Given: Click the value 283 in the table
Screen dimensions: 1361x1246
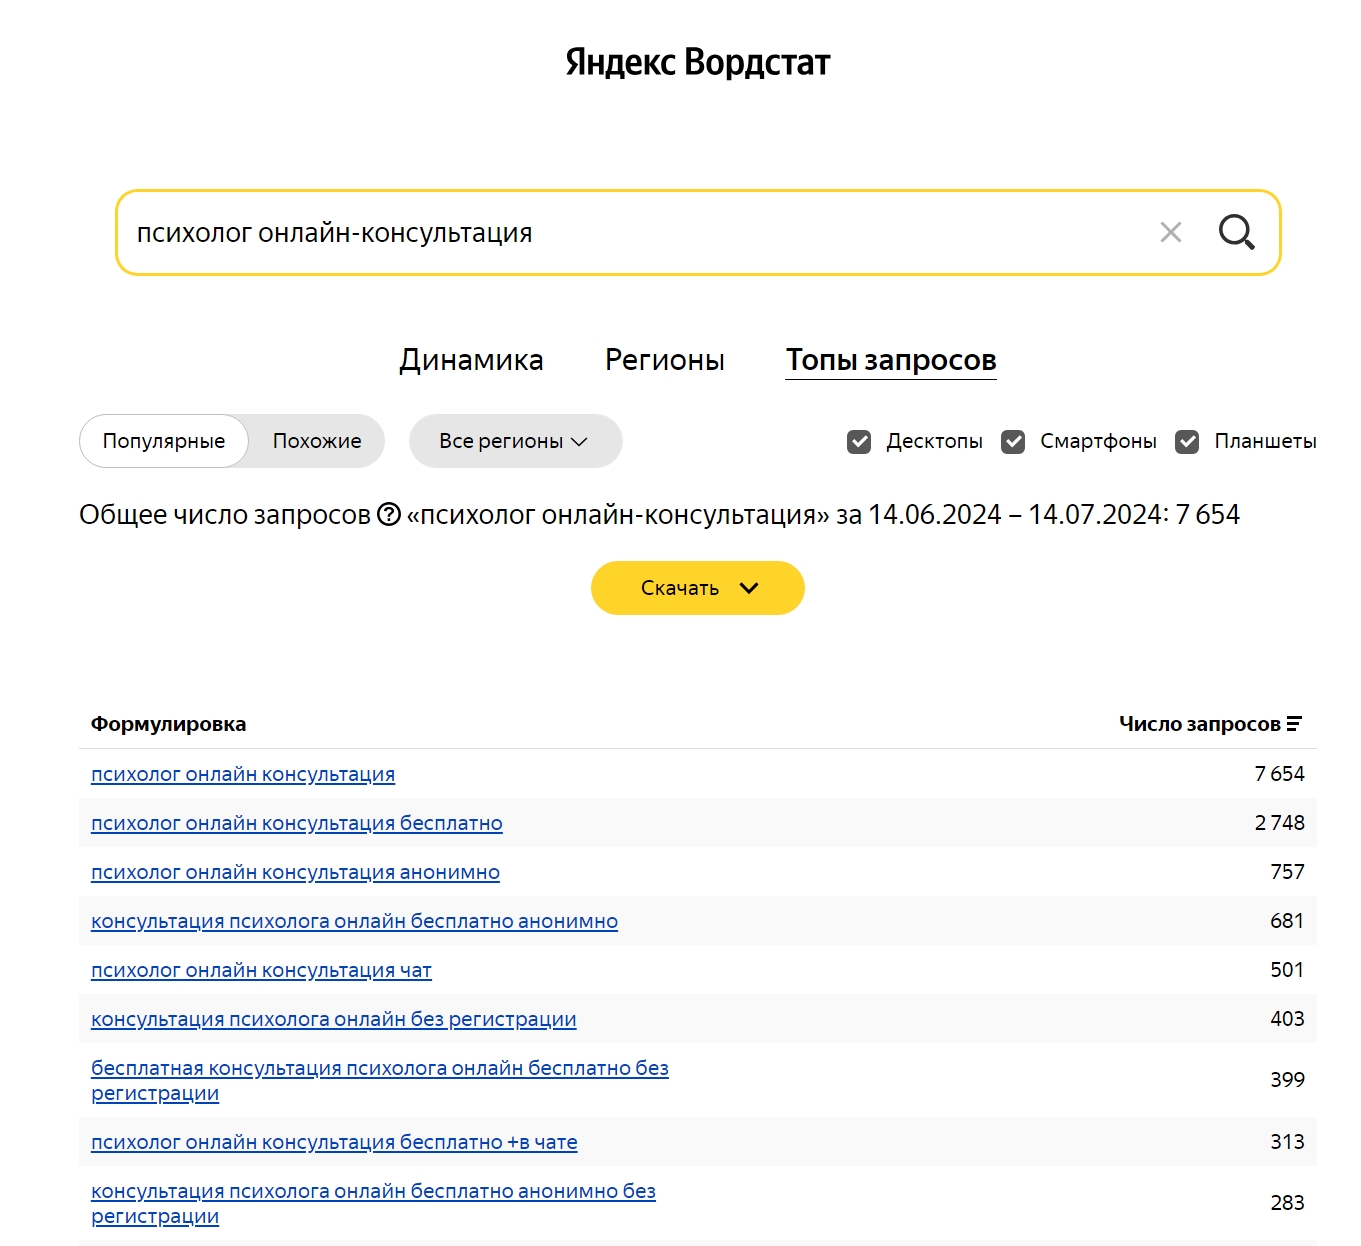Looking at the screenshot, I should [x=1287, y=1203].
